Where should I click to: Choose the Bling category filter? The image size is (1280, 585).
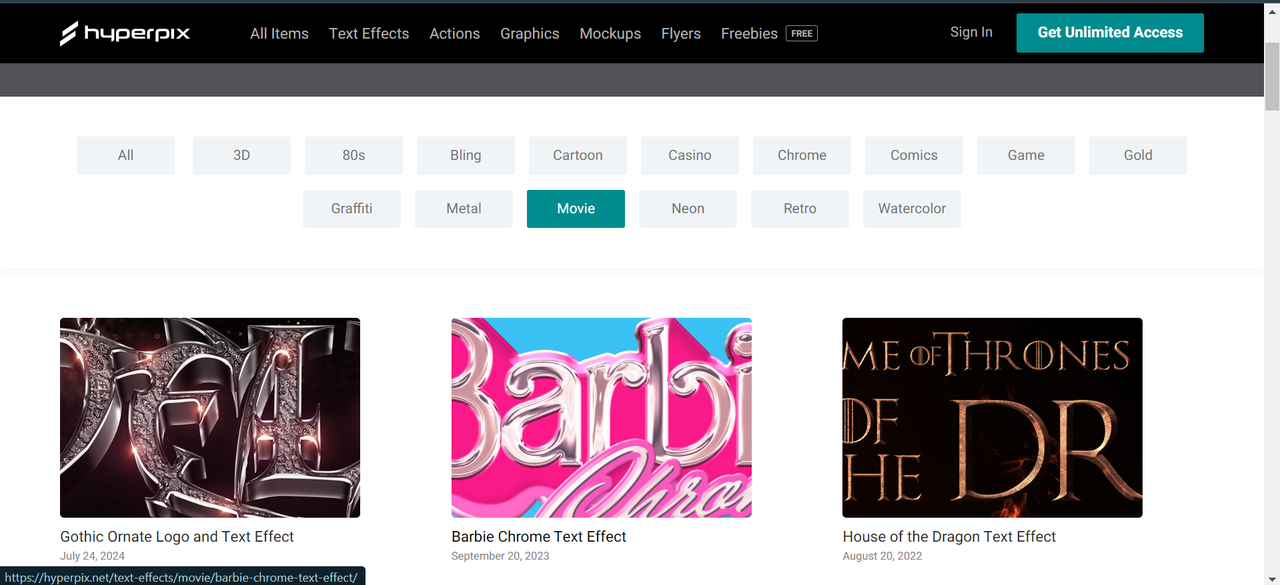point(466,155)
